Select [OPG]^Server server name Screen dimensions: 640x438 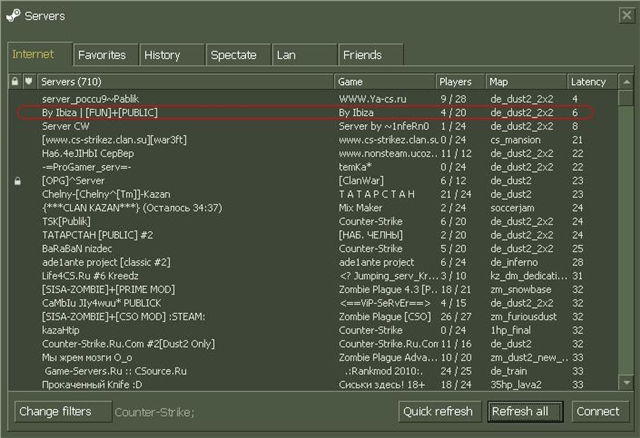73,181
